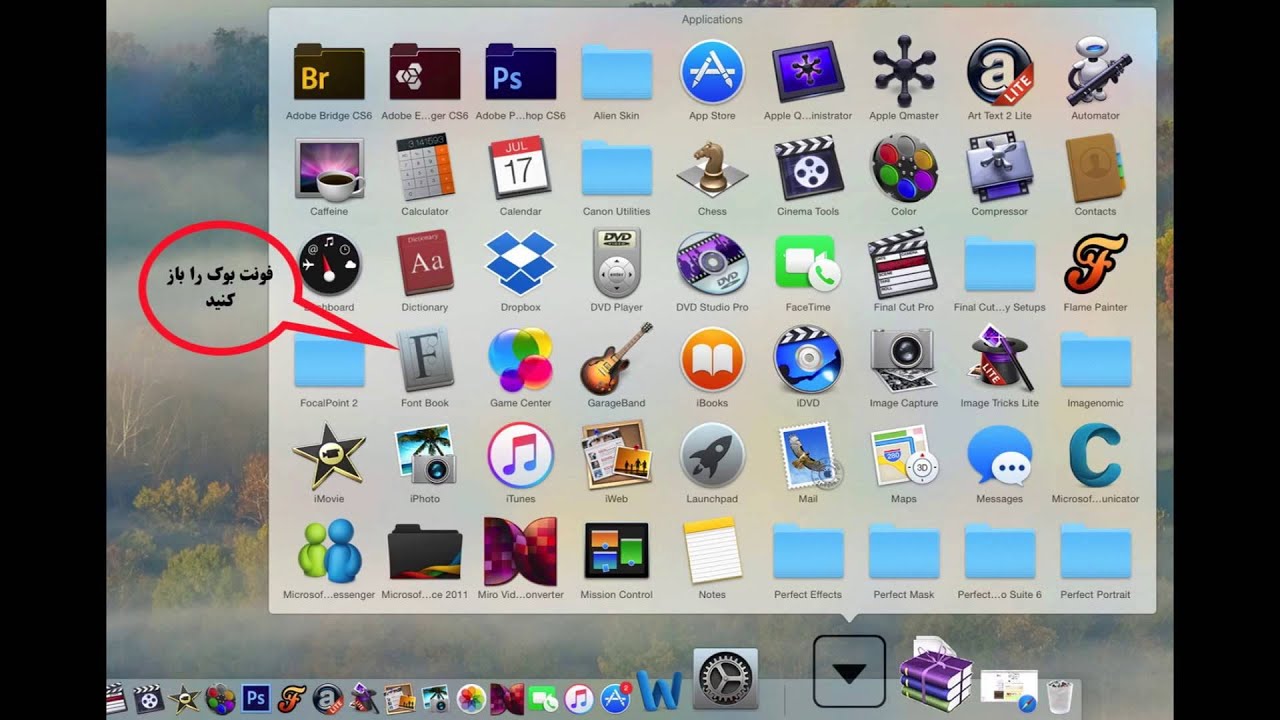
Task: Open the Canon Utilities folder
Action: tap(616, 168)
